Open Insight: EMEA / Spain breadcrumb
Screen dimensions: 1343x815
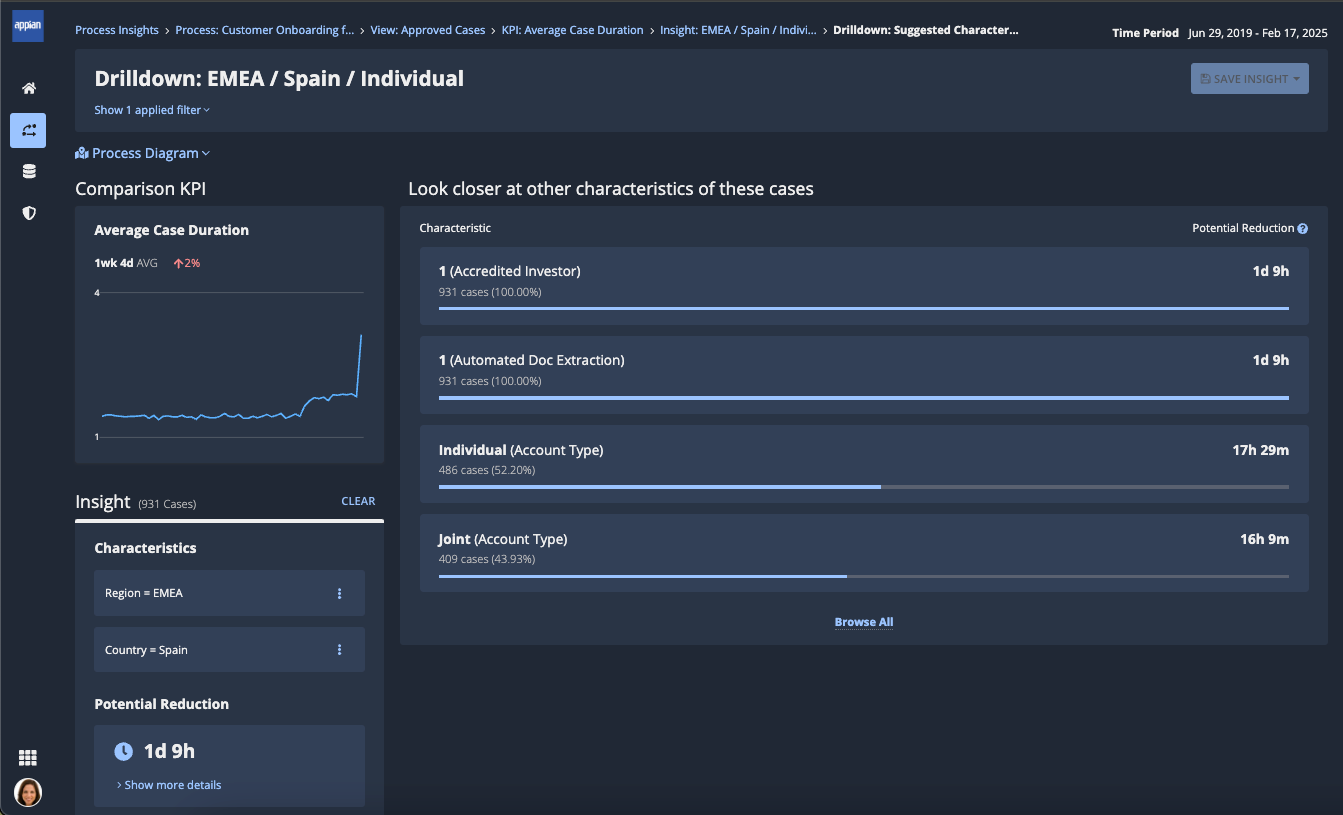739,30
